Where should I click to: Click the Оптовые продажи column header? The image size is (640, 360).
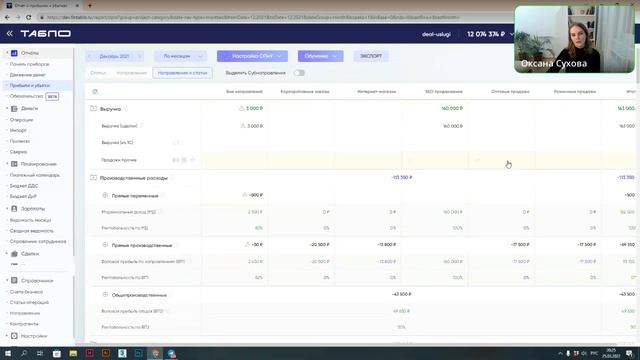pyautogui.click(x=510, y=92)
